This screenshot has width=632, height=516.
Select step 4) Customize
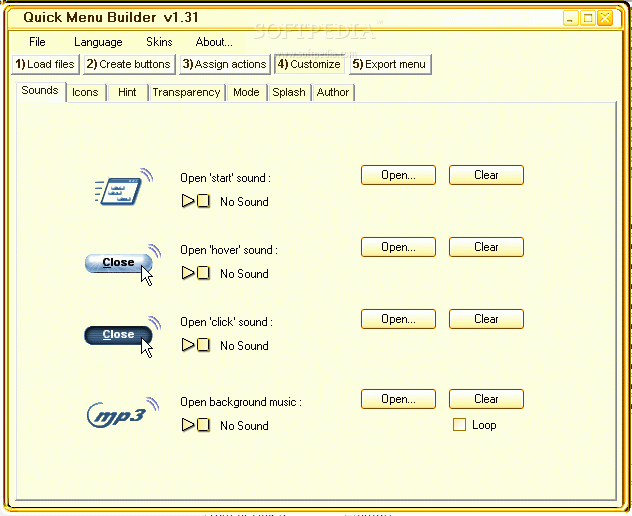tap(309, 64)
